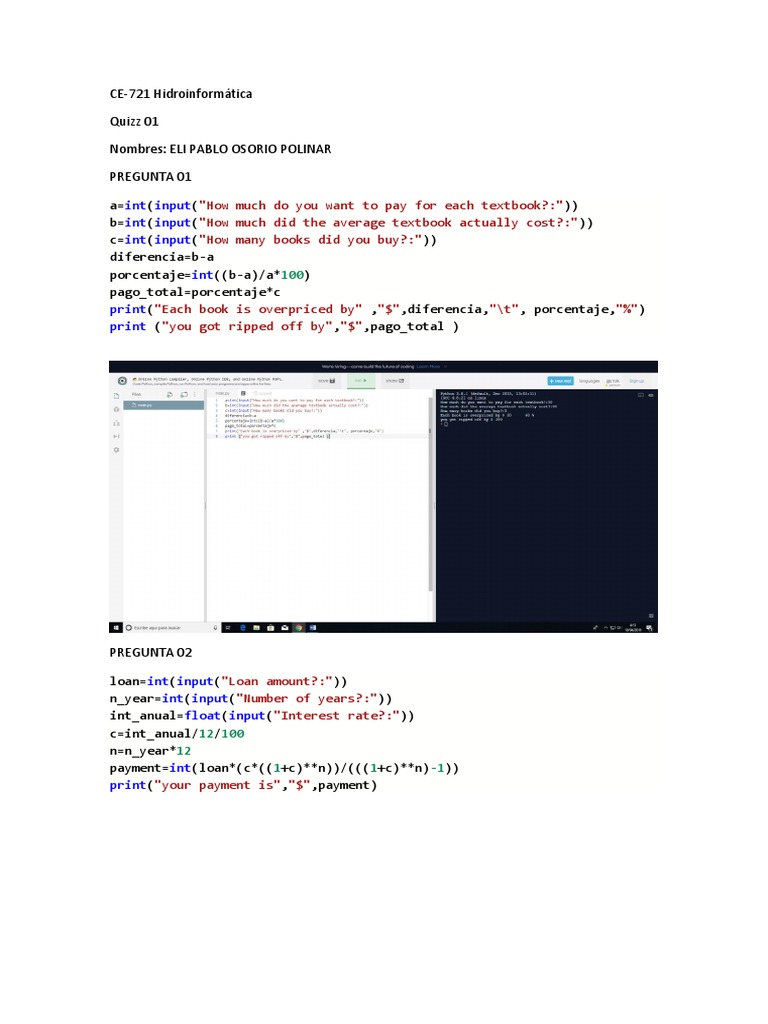Click the save button in repl header

pos(327,381)
